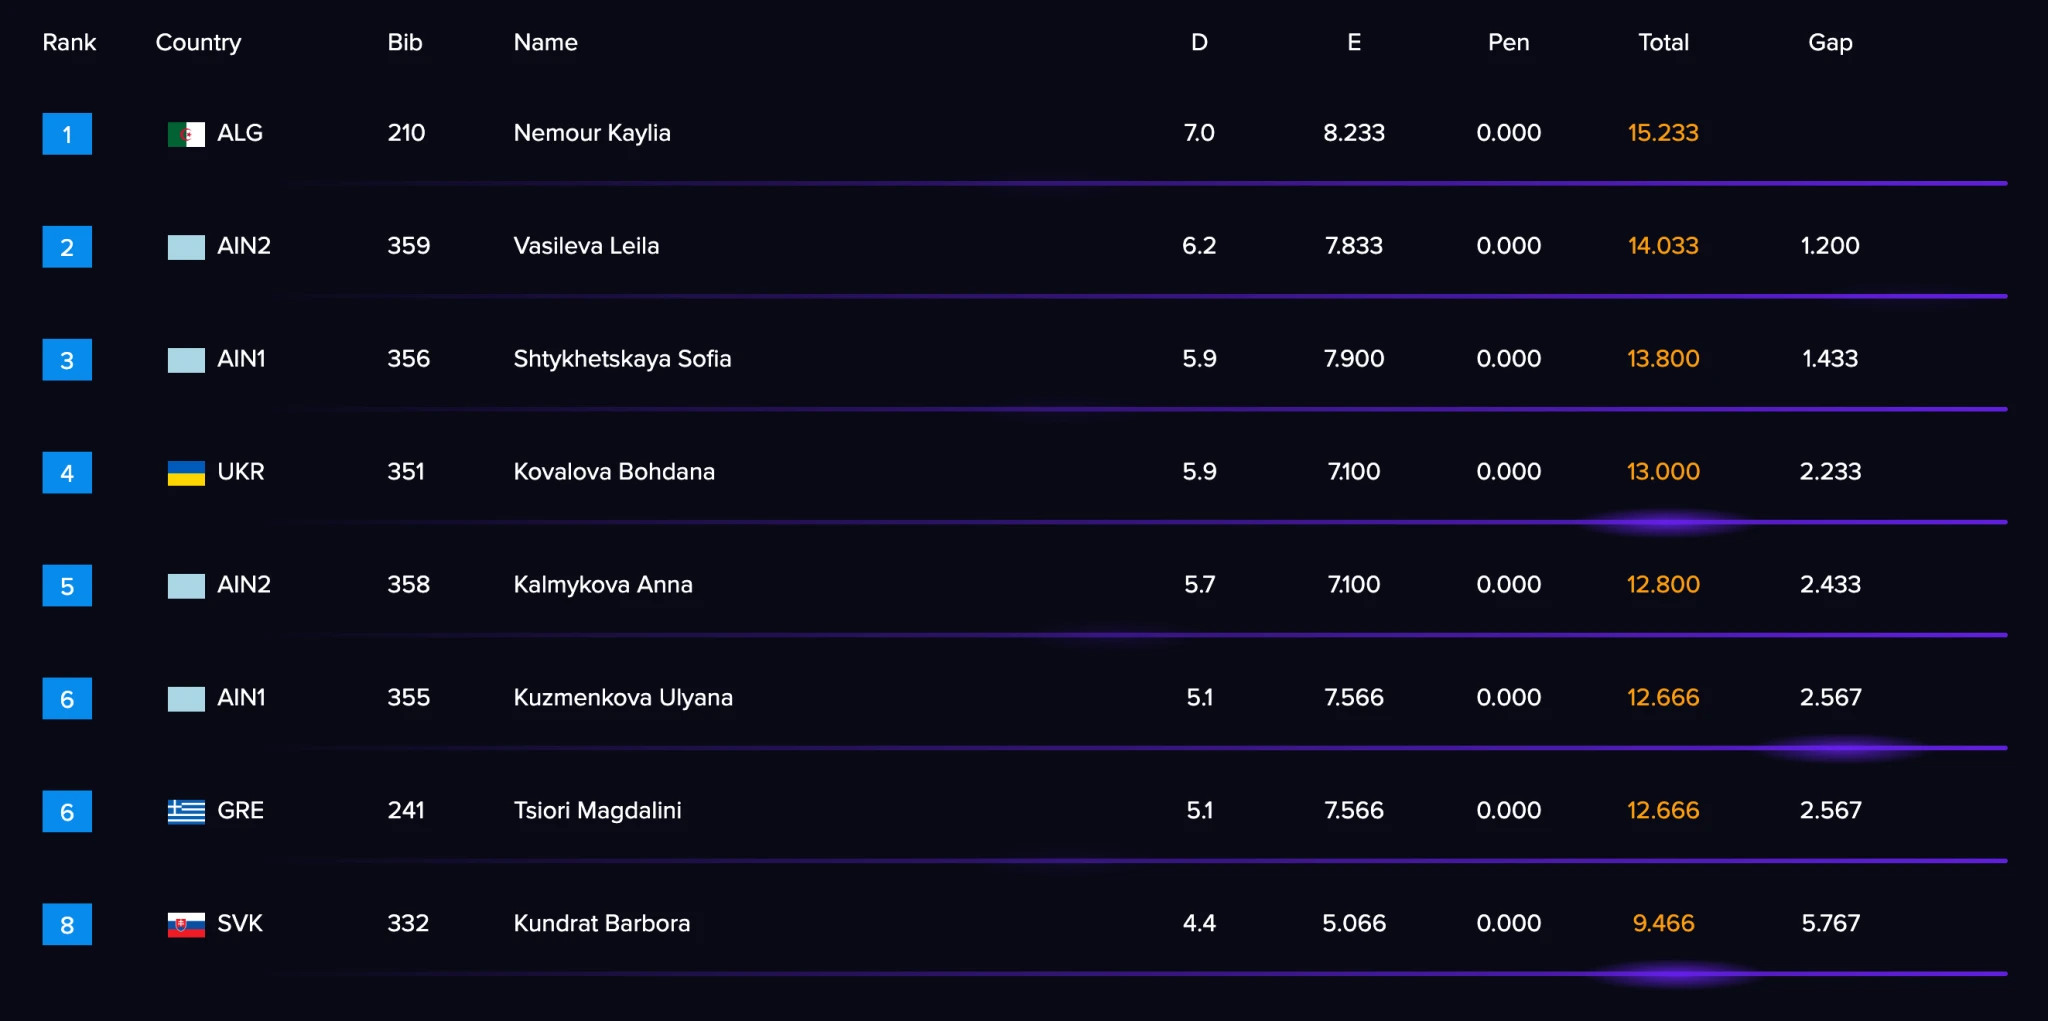Click the Ukraine flag icon
The height and width of the screenshot is (1021, 2048).
point(186,473)
